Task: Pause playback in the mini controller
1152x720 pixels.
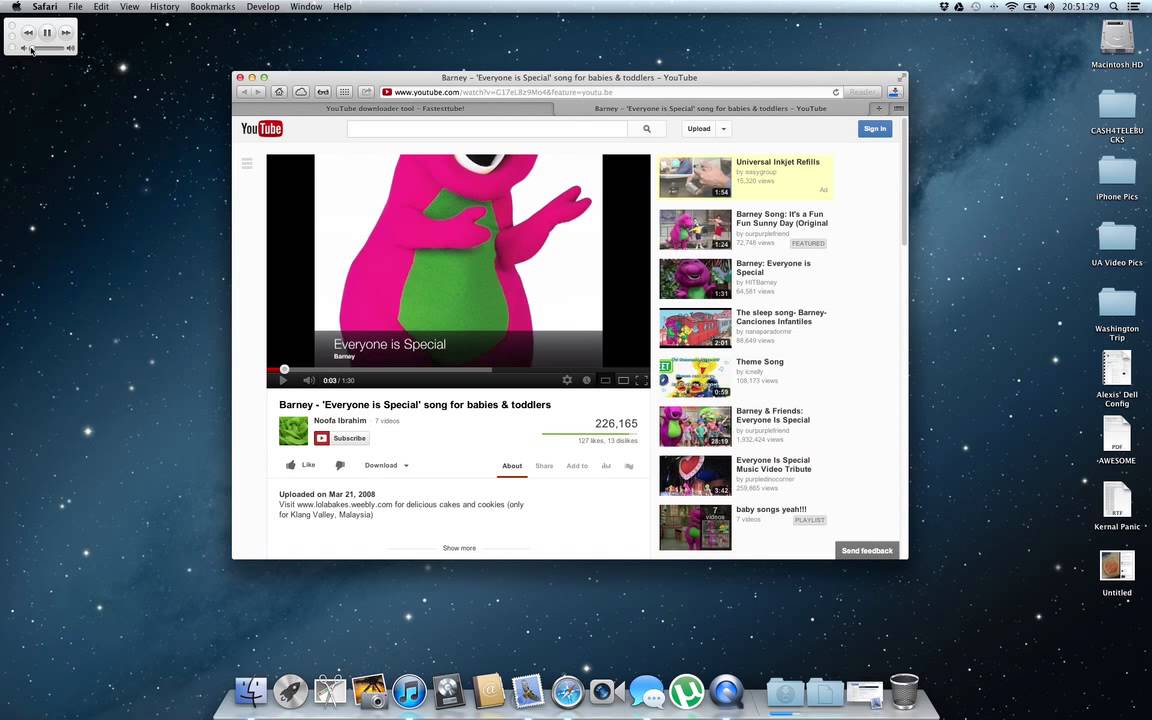Action: point(47,32)
